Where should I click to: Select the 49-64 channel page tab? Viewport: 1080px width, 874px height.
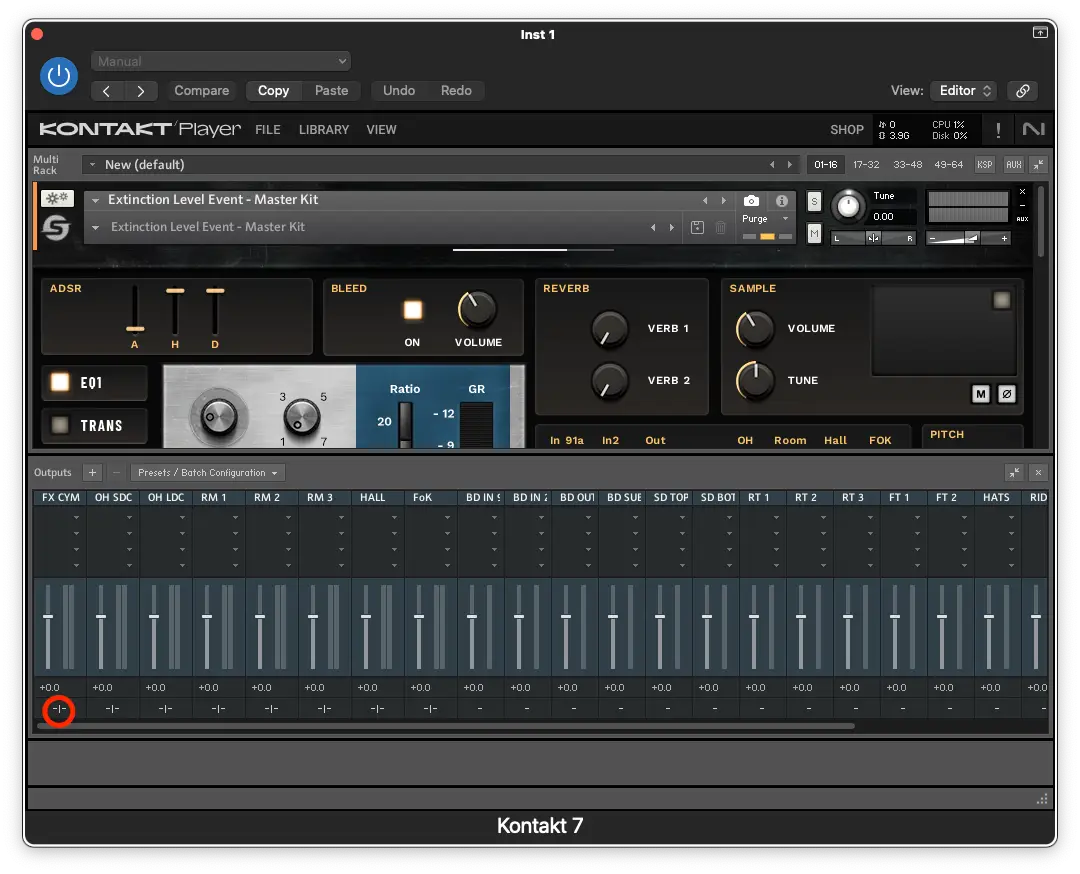point(948,165)
